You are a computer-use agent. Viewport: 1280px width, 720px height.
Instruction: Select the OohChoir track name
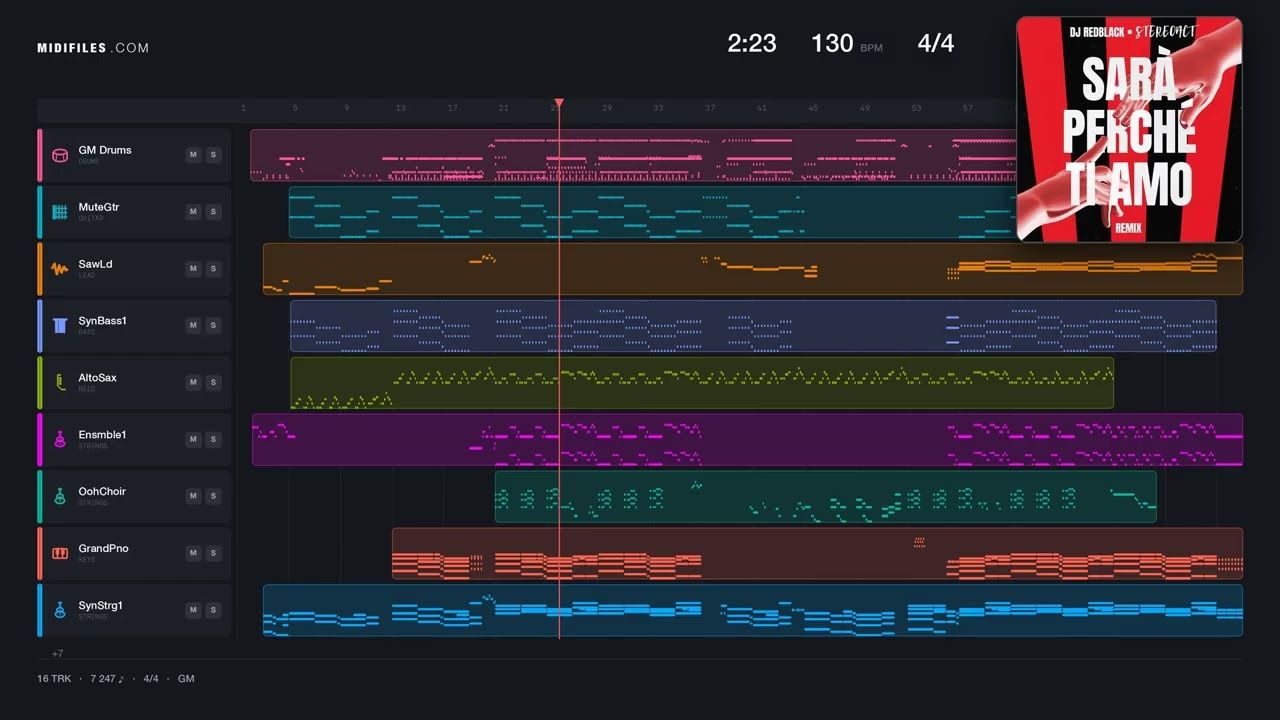102,492
